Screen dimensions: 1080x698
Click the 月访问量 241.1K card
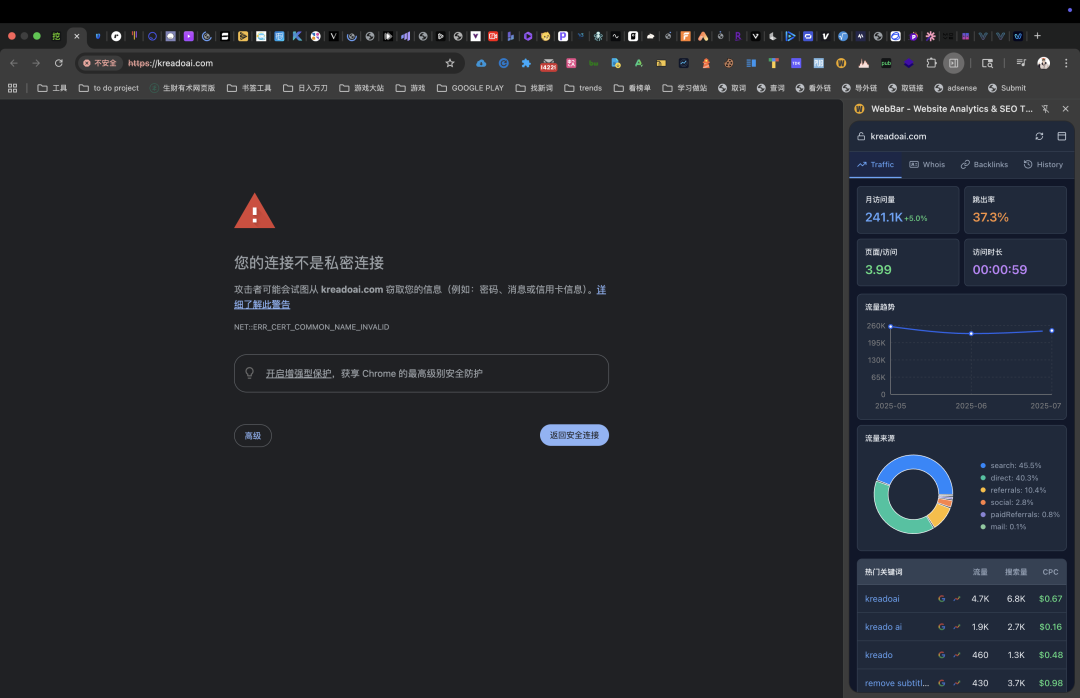pos(908,210)
